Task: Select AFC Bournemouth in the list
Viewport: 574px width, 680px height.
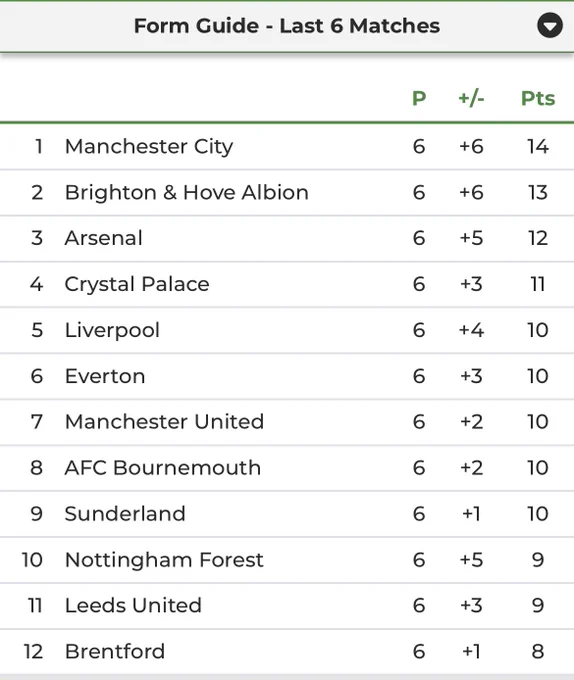Action: (x=163, y=468)
